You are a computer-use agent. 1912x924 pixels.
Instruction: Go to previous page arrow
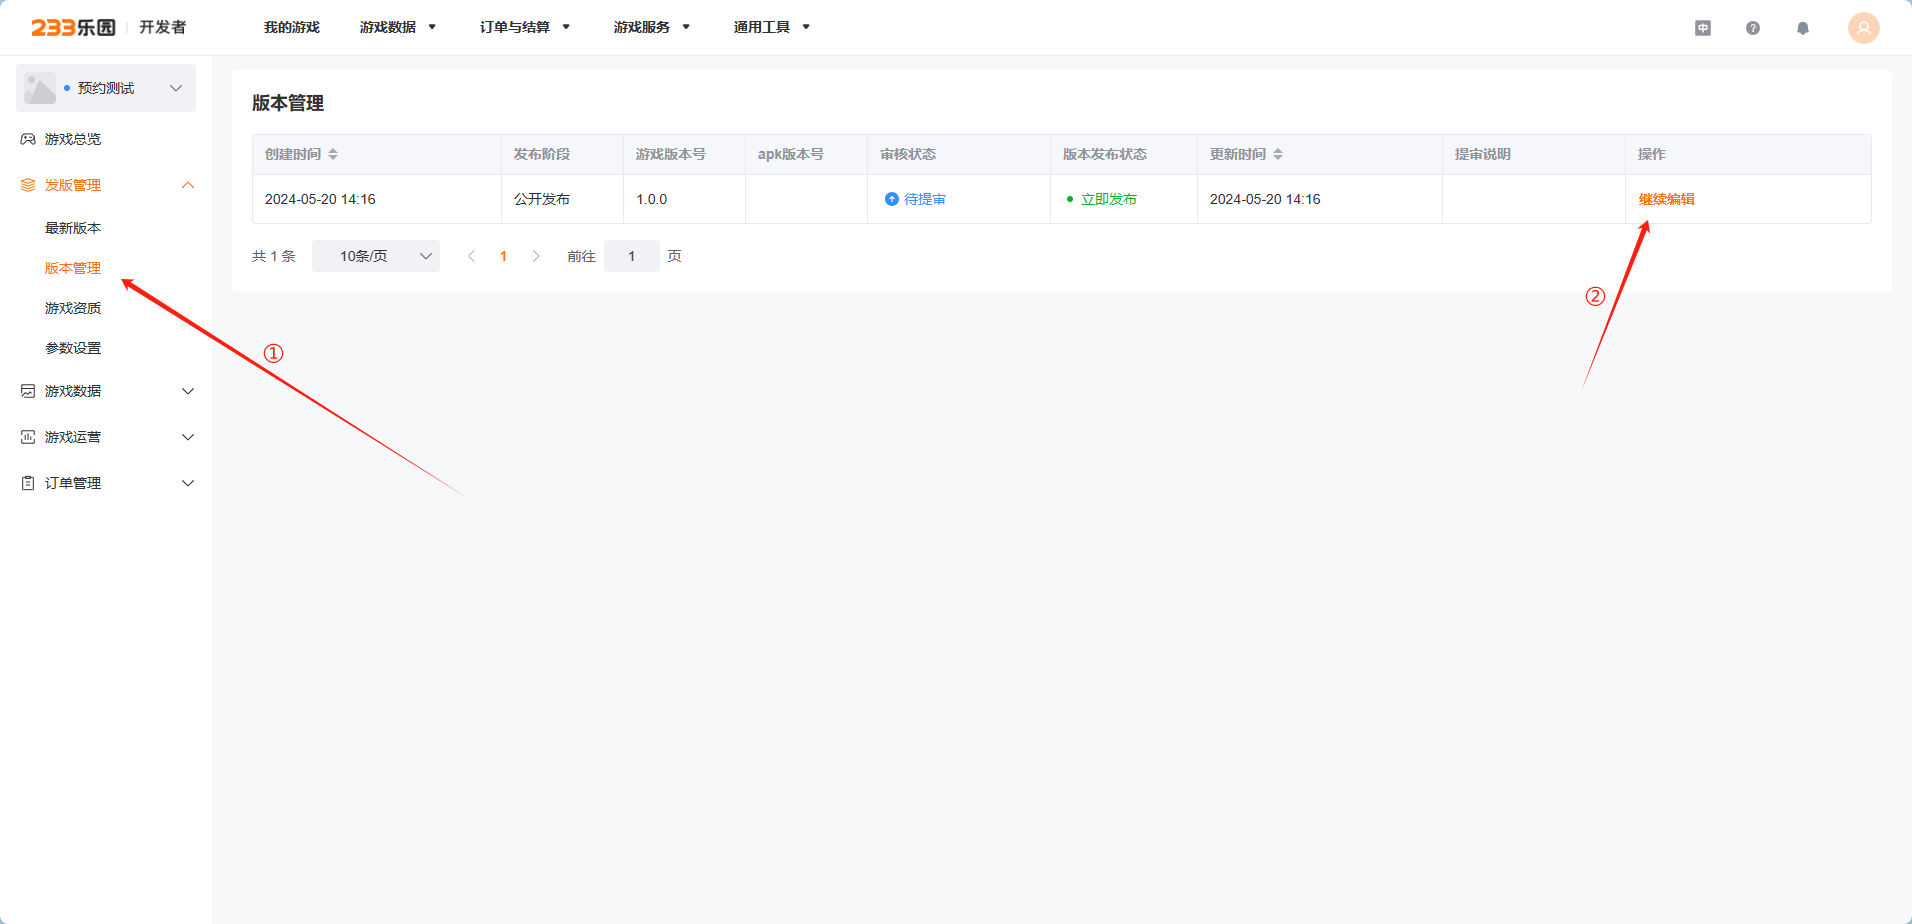(471, 256)
